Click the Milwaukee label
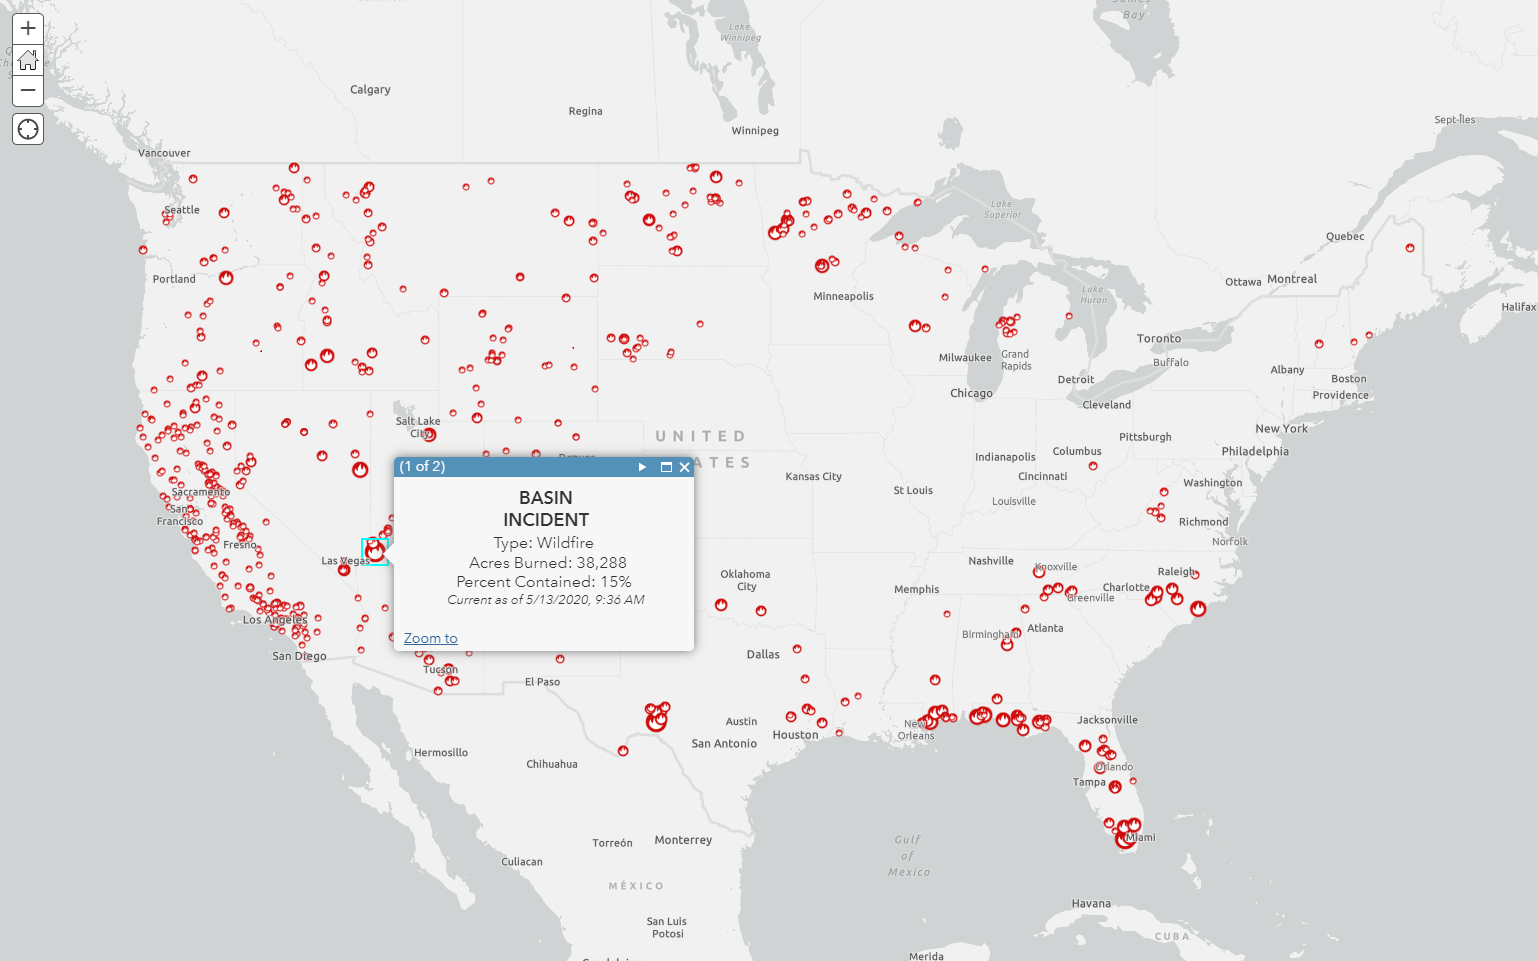This screenshot has width=1538, height=961. click(x=965, y=358)
